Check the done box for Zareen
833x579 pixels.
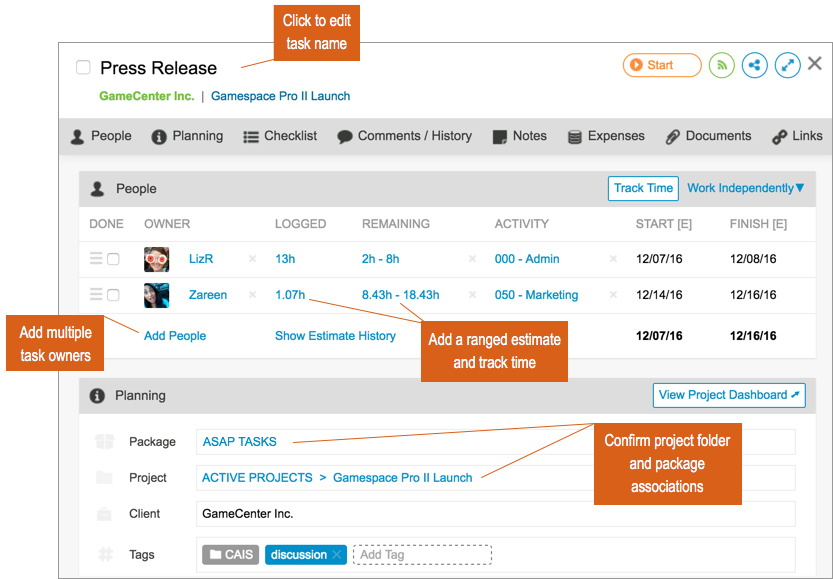coord(113,295)
